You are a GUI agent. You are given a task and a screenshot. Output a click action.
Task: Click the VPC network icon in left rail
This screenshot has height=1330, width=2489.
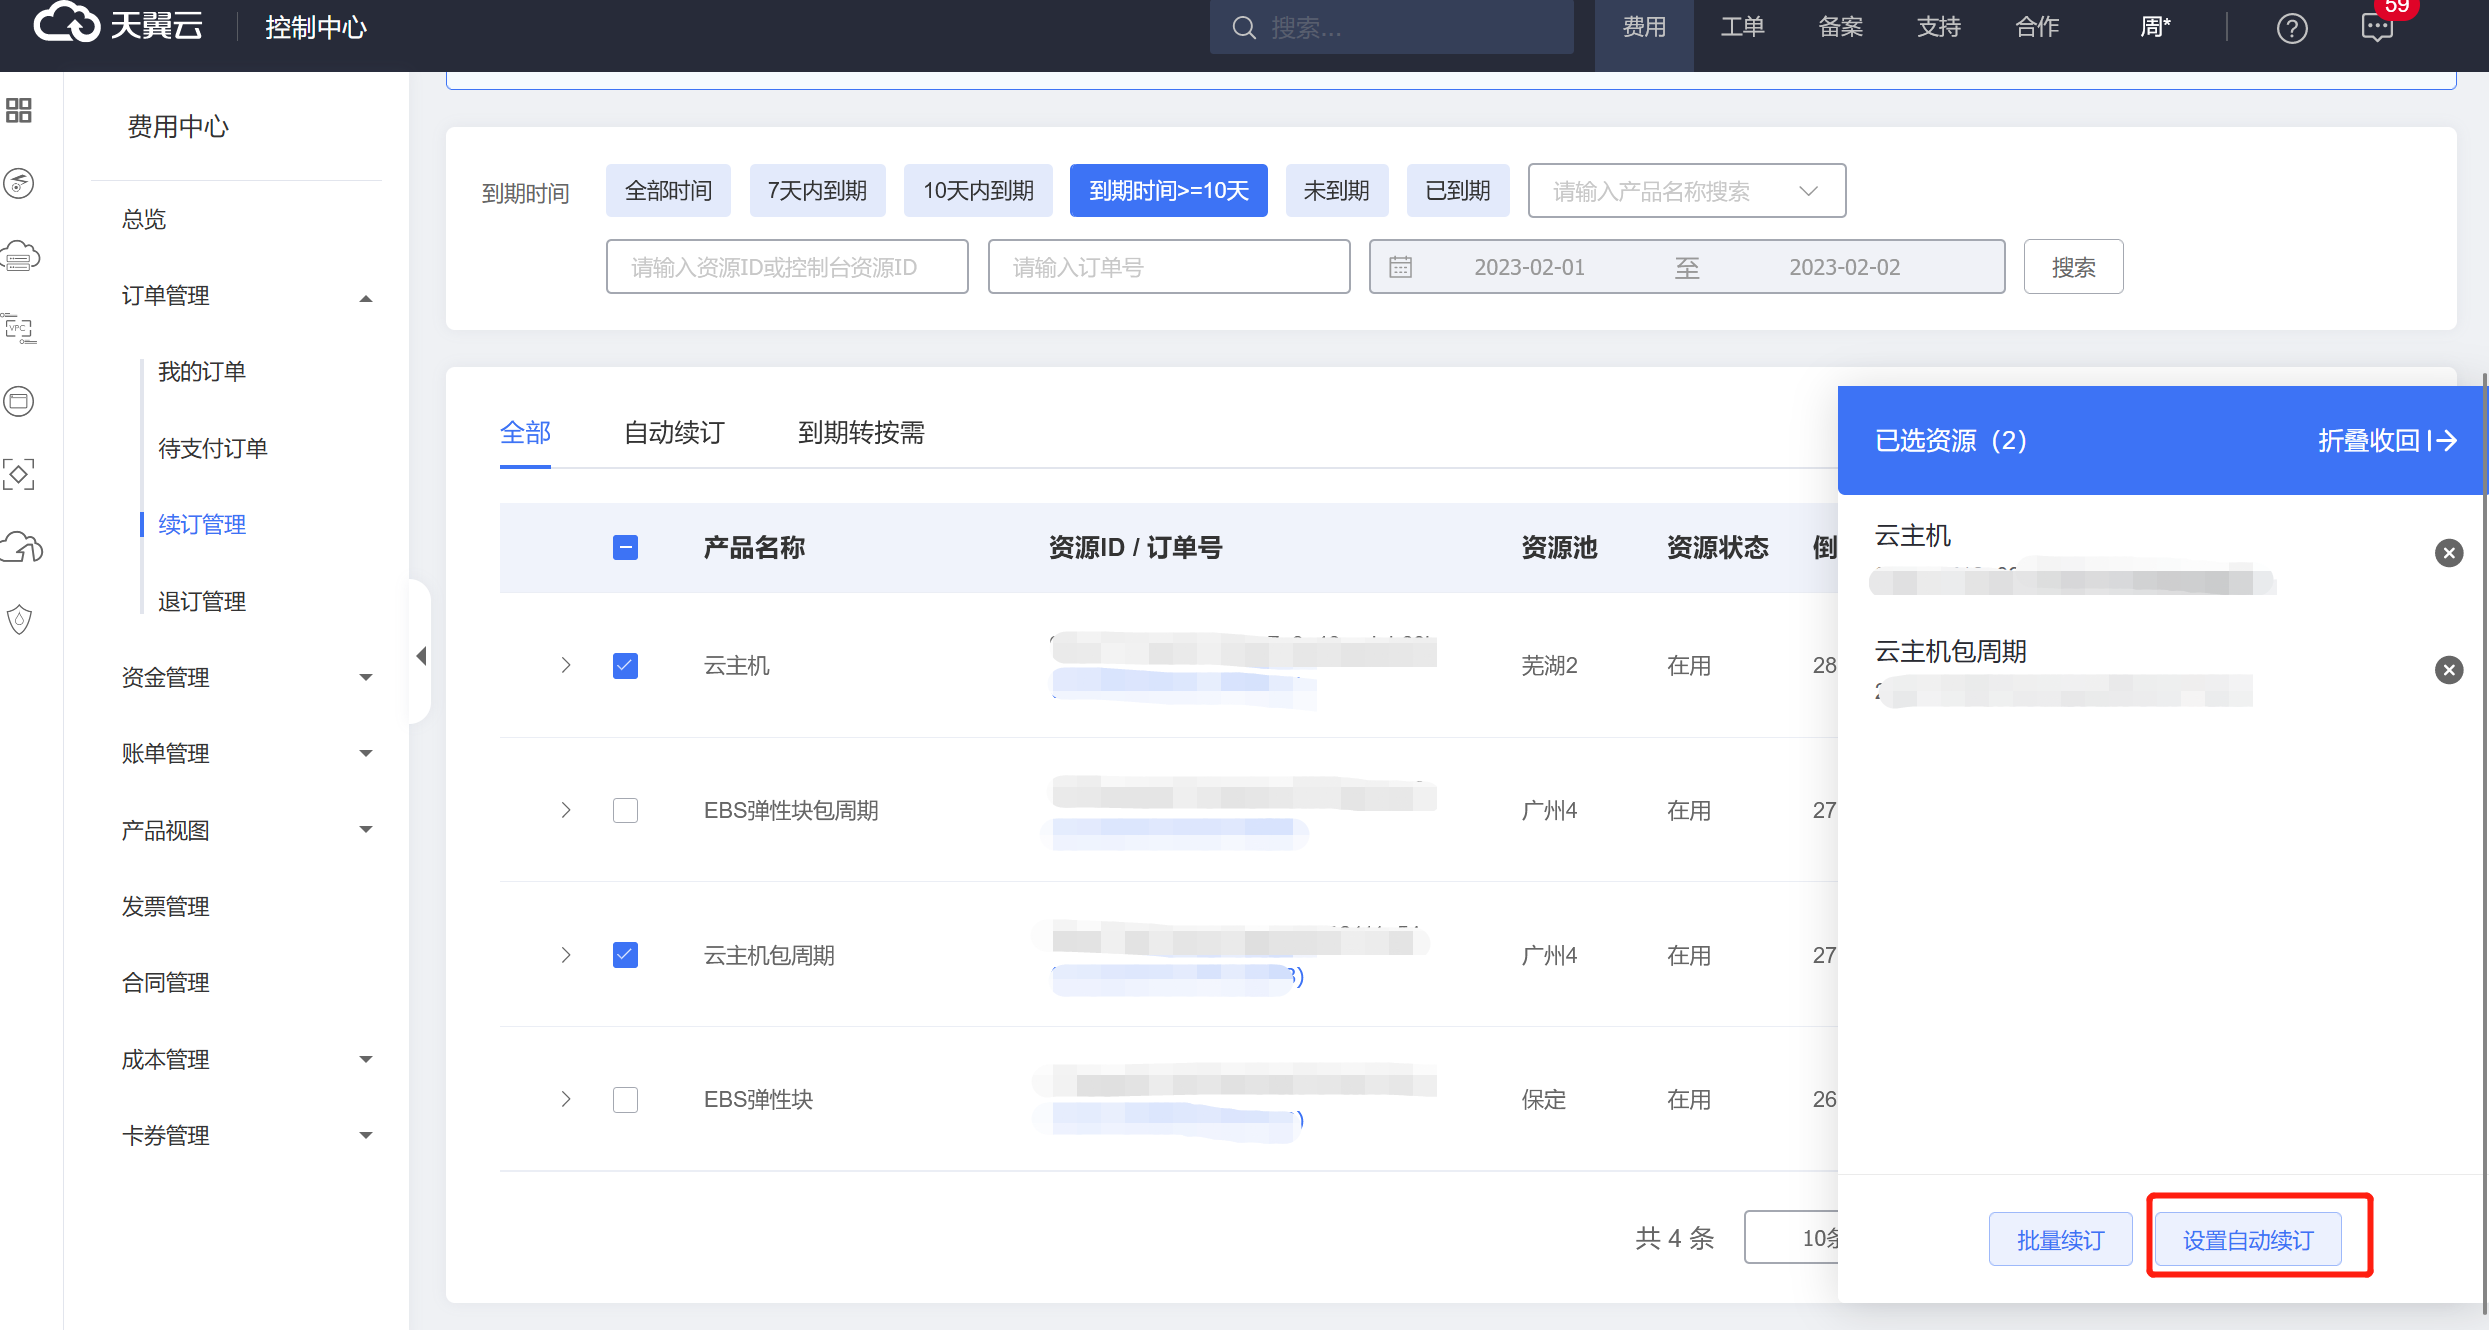click(x=19, y=328)
